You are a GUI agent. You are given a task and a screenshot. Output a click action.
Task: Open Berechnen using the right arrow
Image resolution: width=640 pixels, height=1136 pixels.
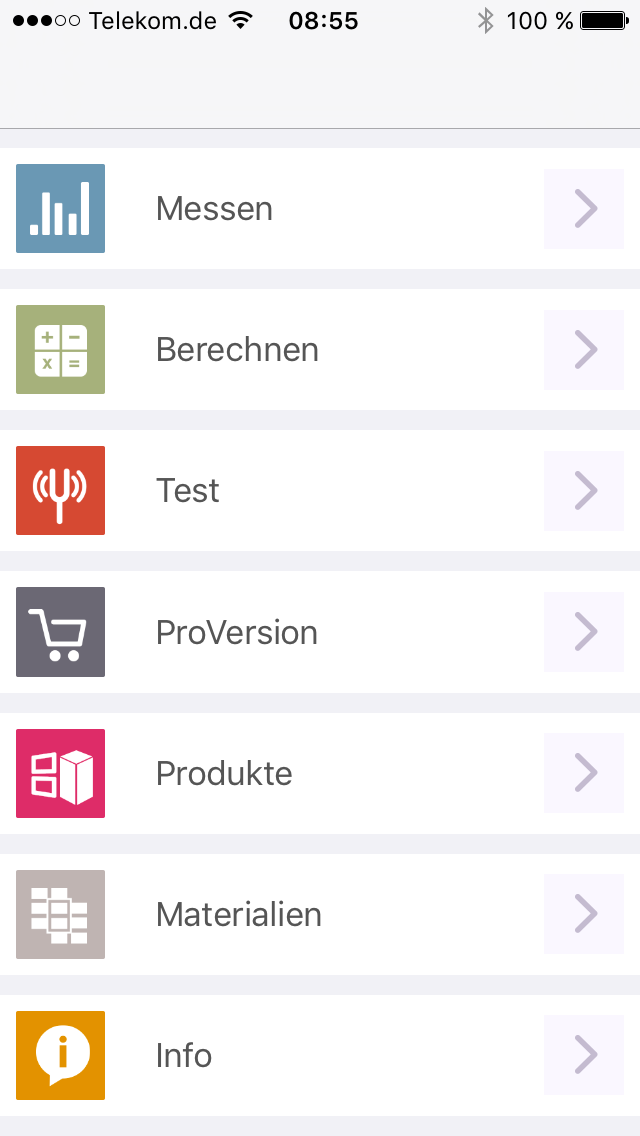coord(583,349)
